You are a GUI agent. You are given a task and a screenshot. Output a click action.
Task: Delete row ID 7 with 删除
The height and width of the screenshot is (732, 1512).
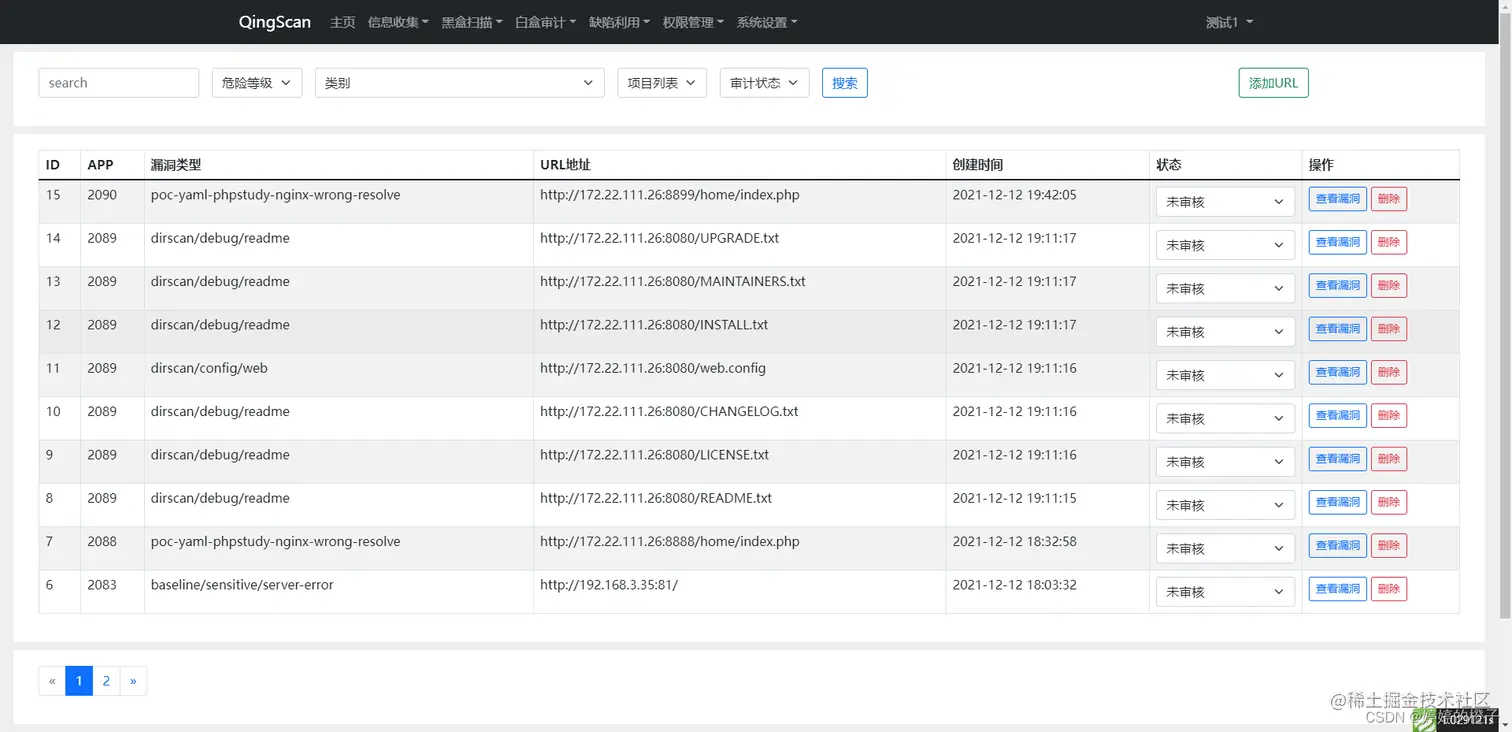pos(1389,545)
